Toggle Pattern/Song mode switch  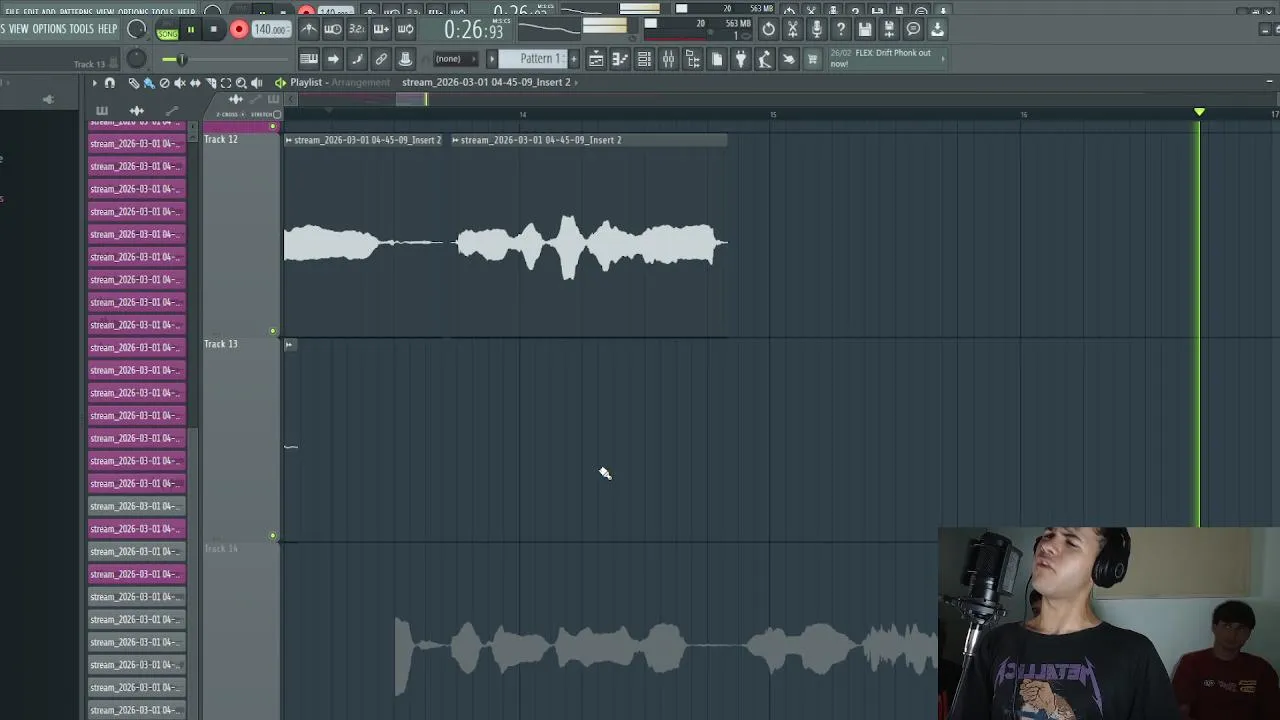click(167, 31)
